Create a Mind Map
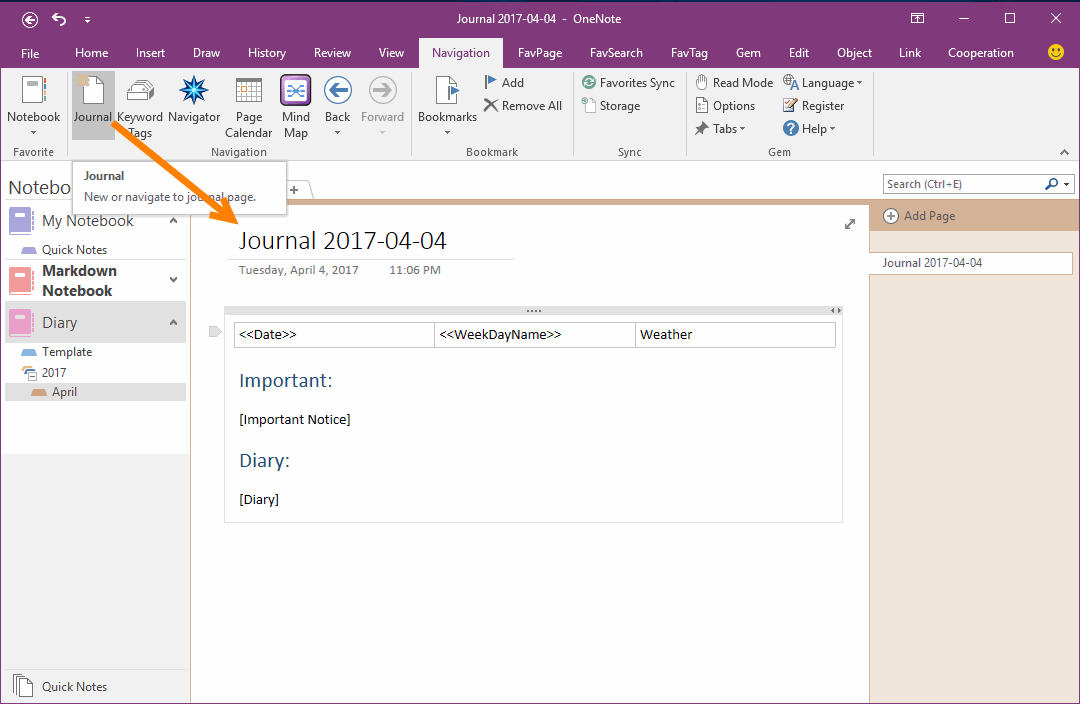Image resolution: width=1080 pixels, height=704 pixels. coord(295,104)
